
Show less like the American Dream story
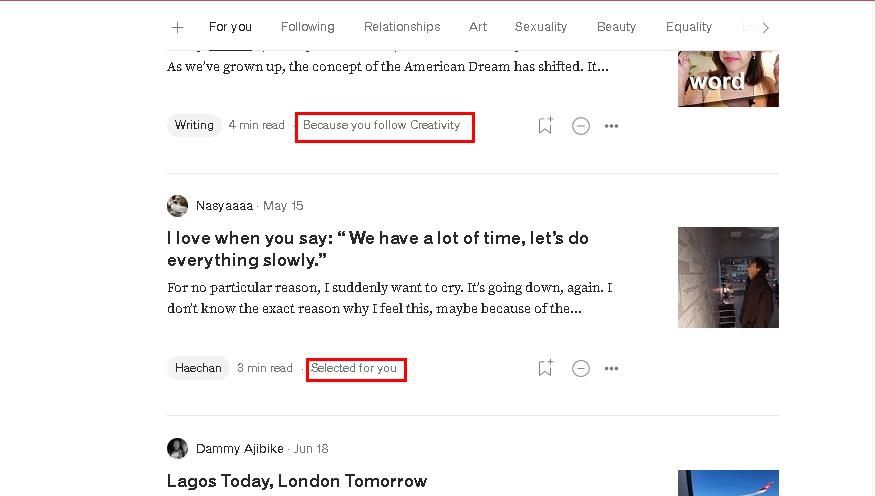pos(580,126)
